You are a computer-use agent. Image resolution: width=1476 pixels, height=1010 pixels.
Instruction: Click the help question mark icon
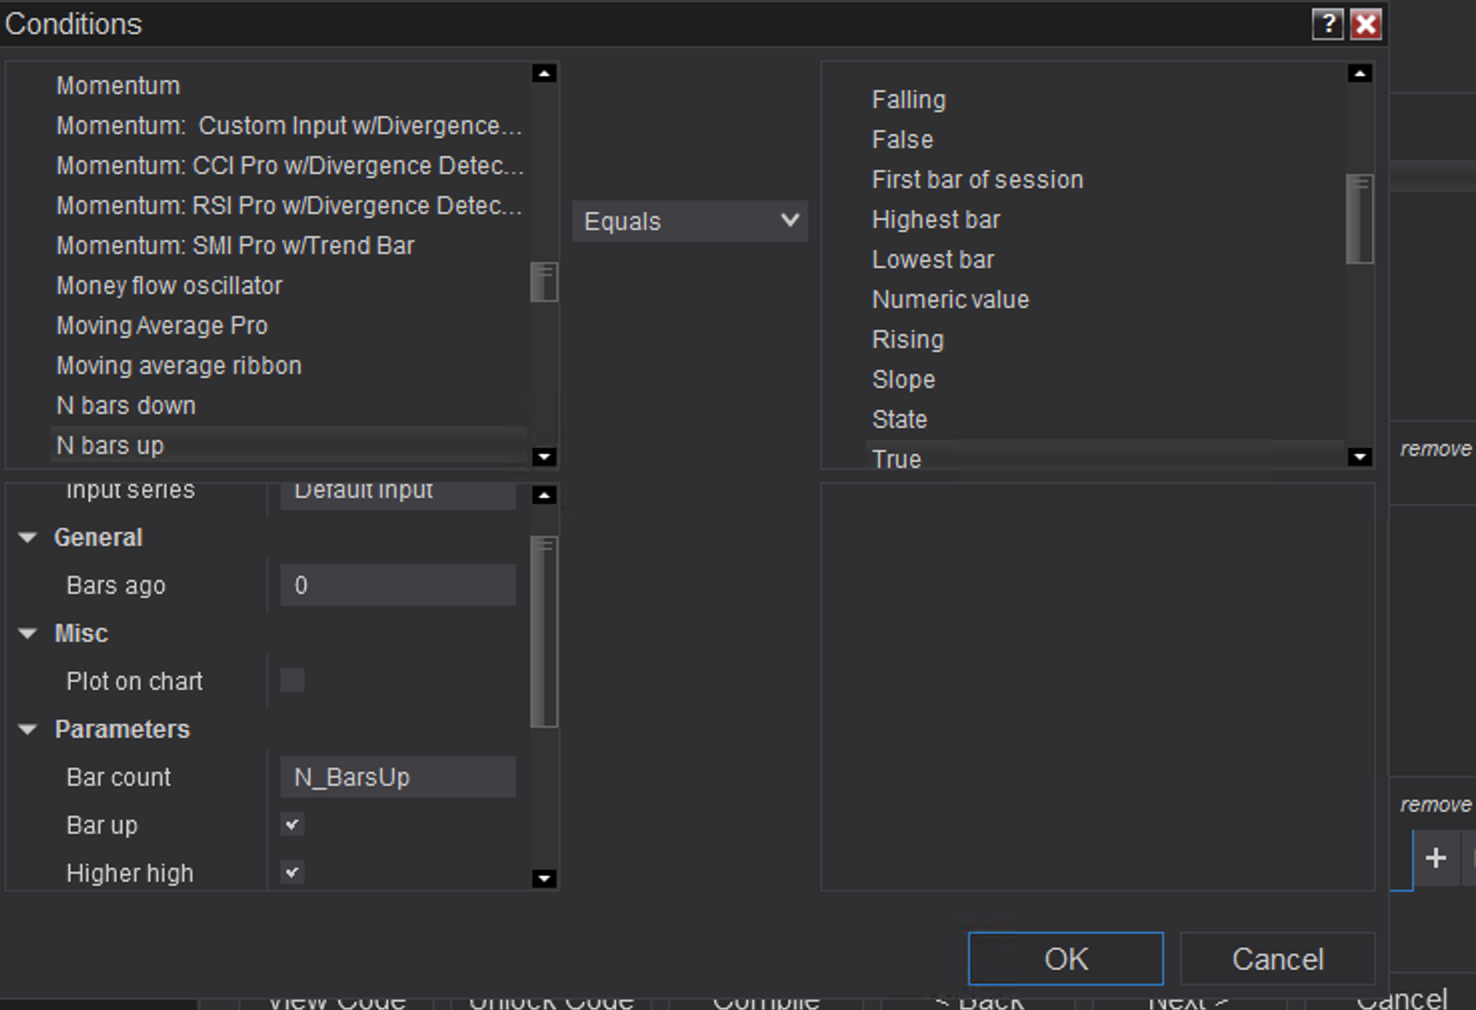tap(1327, 24)
